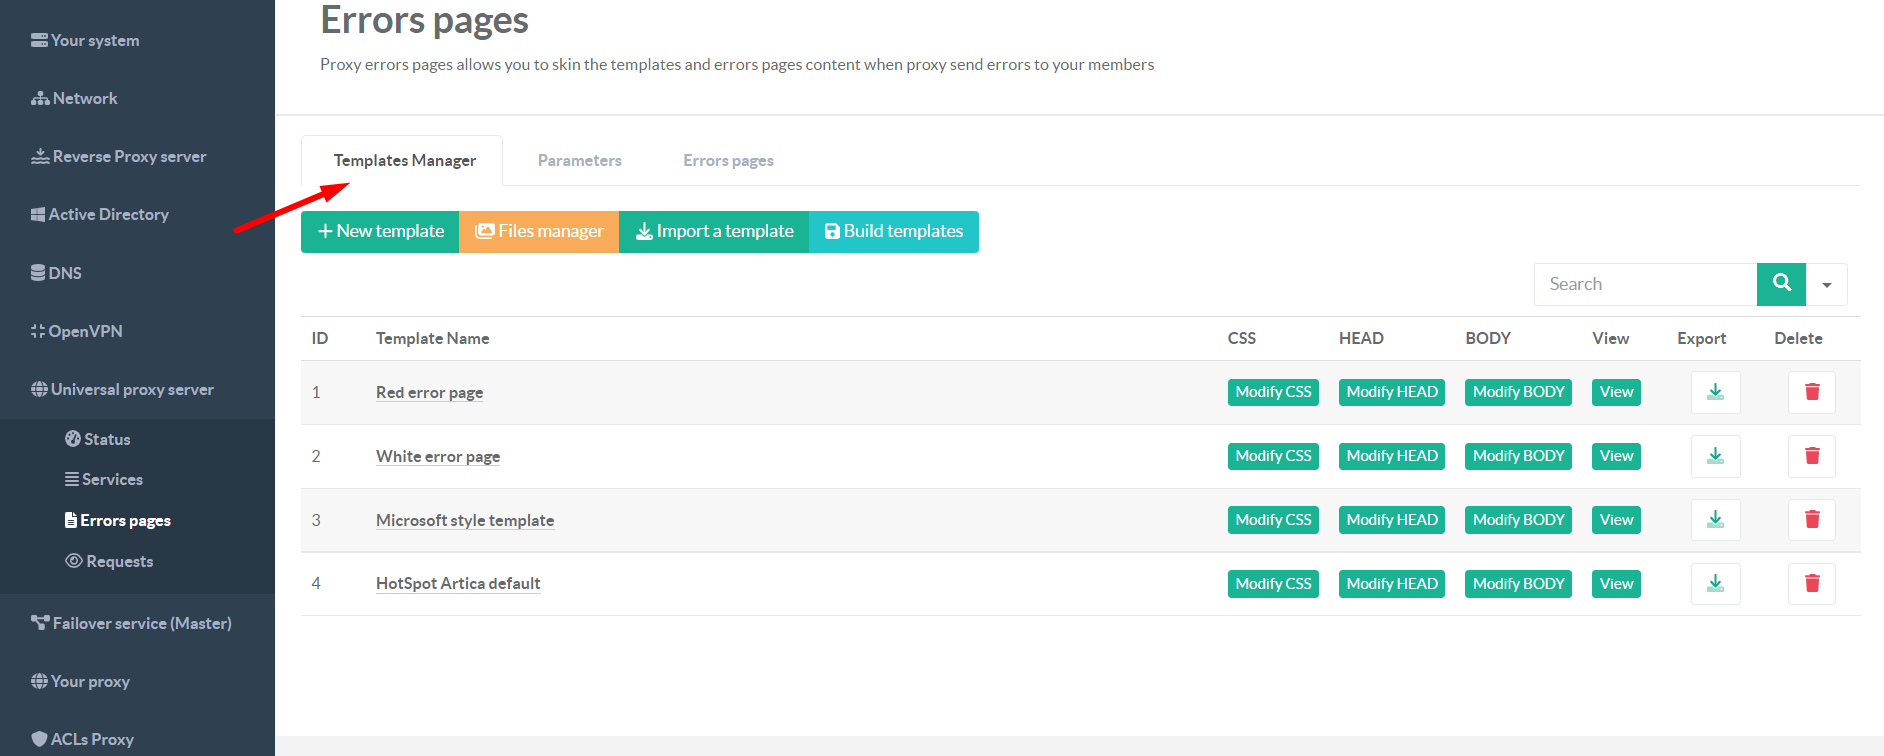This screenshot has height=756, width=1884.
Task: Click the search magnifier button
Action: tap(1781, 284)
